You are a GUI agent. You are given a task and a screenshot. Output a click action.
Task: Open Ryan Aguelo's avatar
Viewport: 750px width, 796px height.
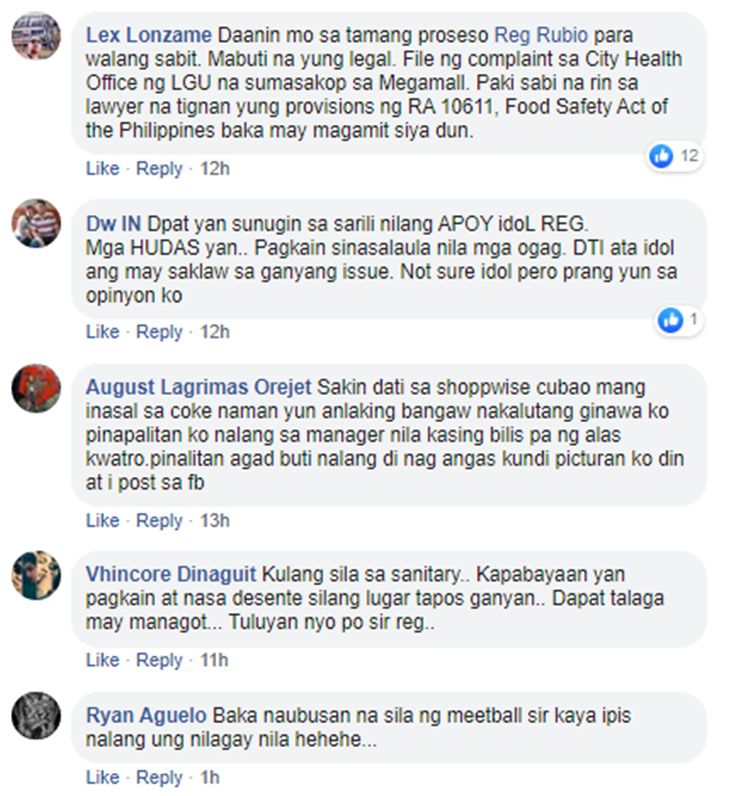pyautogui.click(x=36, y=715)
